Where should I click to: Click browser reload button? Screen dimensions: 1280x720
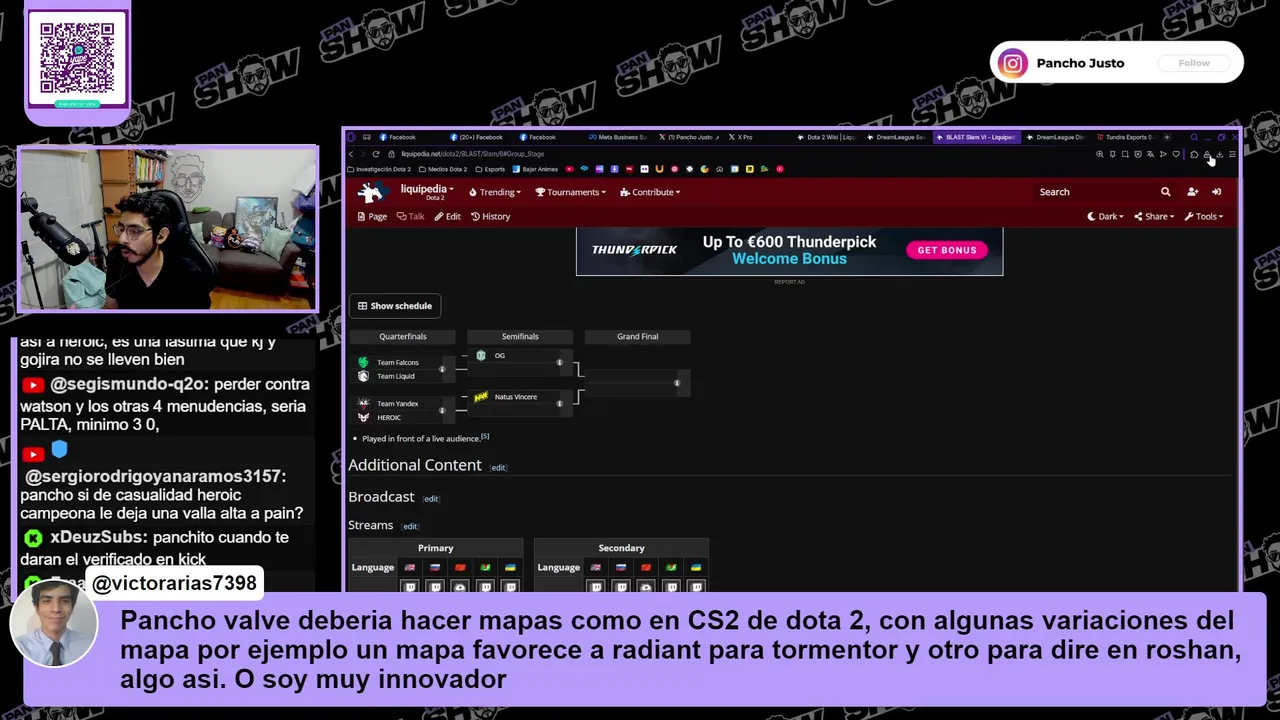point(376,154)
